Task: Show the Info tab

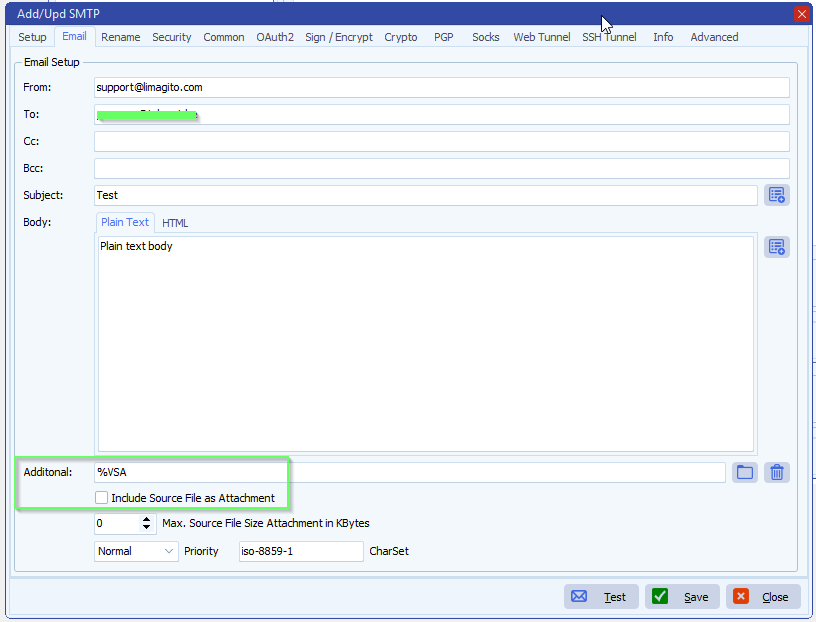Action: (x=663, y=37)
